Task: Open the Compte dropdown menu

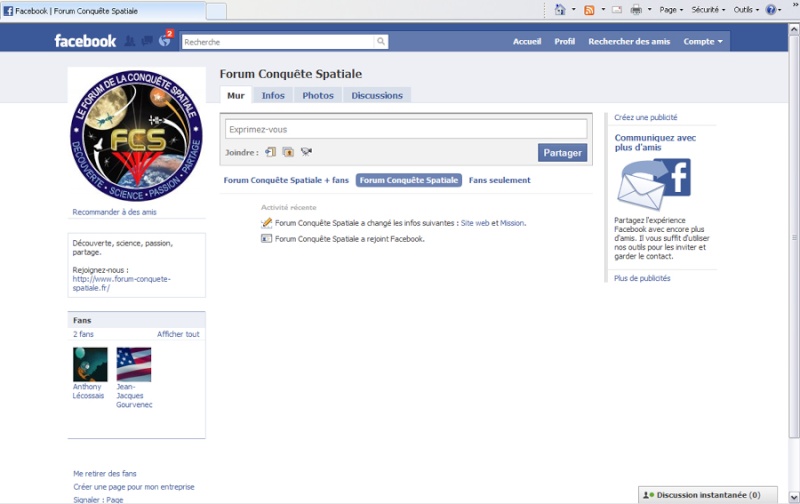Action: 703,41
